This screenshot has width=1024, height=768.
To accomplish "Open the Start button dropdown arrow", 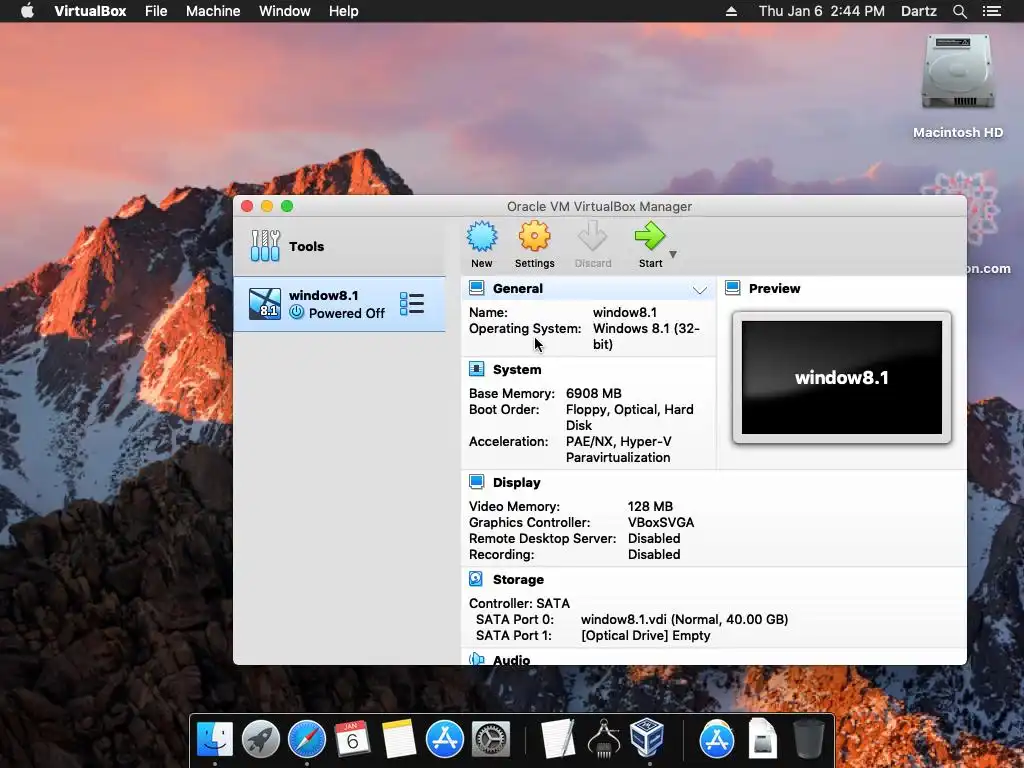I will 673,255.
